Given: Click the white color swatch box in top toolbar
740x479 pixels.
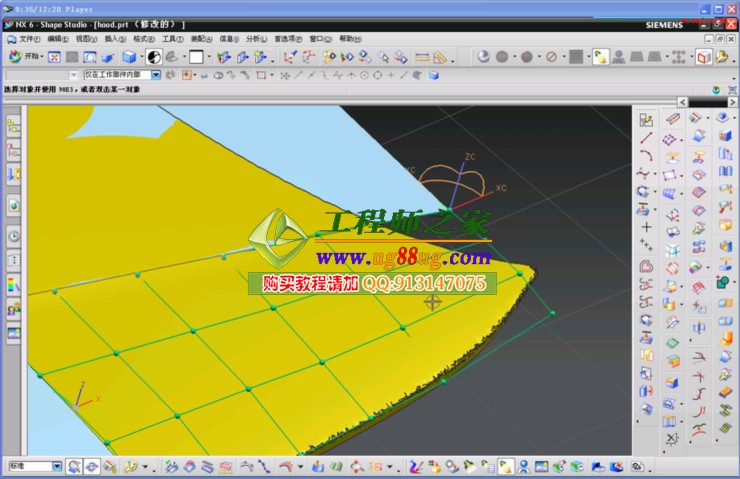Looking at the screenshot, I should click(196, 57).
